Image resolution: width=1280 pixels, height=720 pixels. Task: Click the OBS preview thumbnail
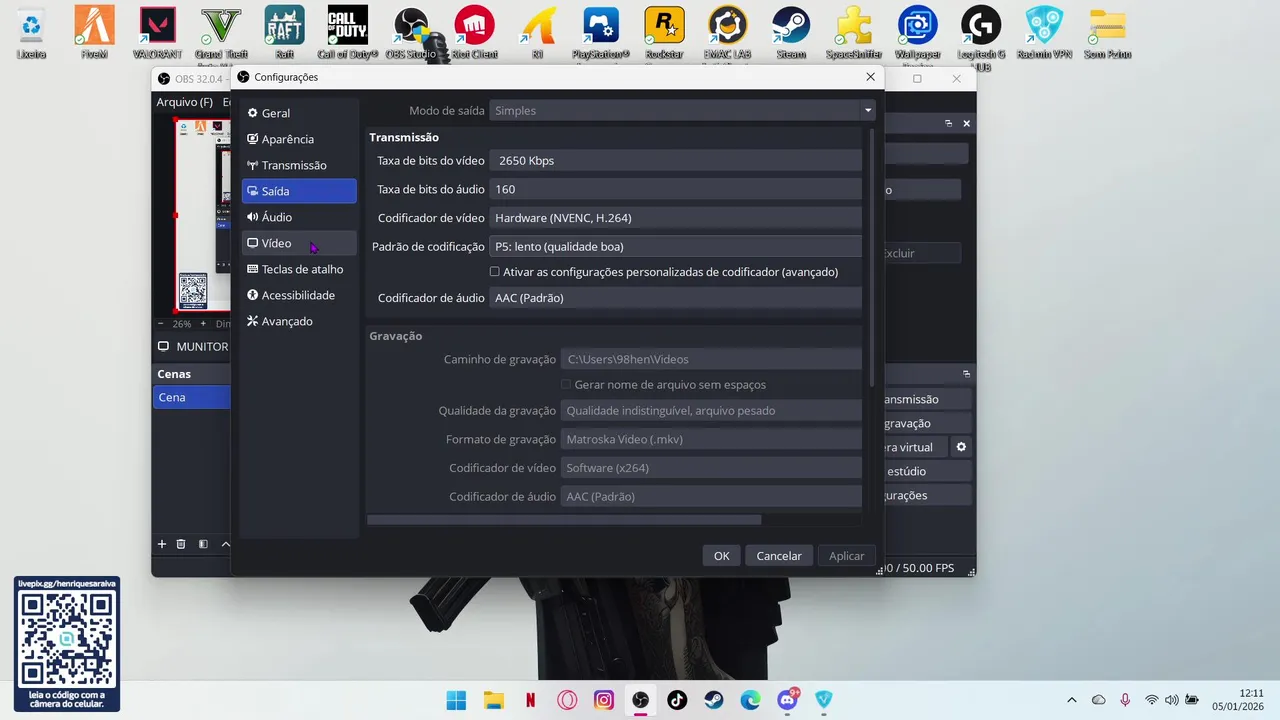tap(204, 215)
